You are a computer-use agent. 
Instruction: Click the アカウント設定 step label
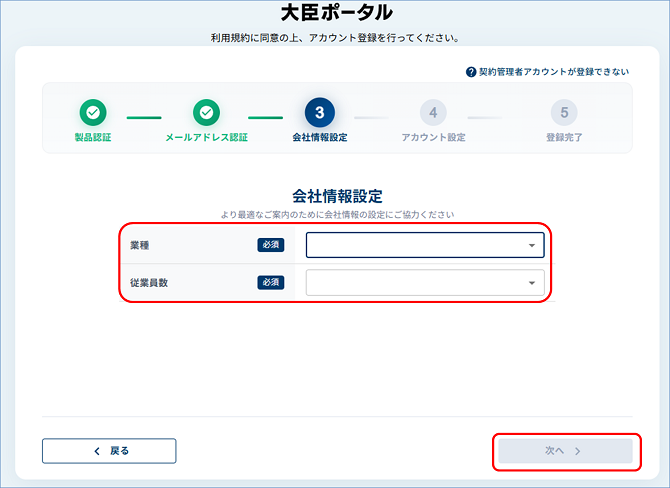(x=433, y=137)
